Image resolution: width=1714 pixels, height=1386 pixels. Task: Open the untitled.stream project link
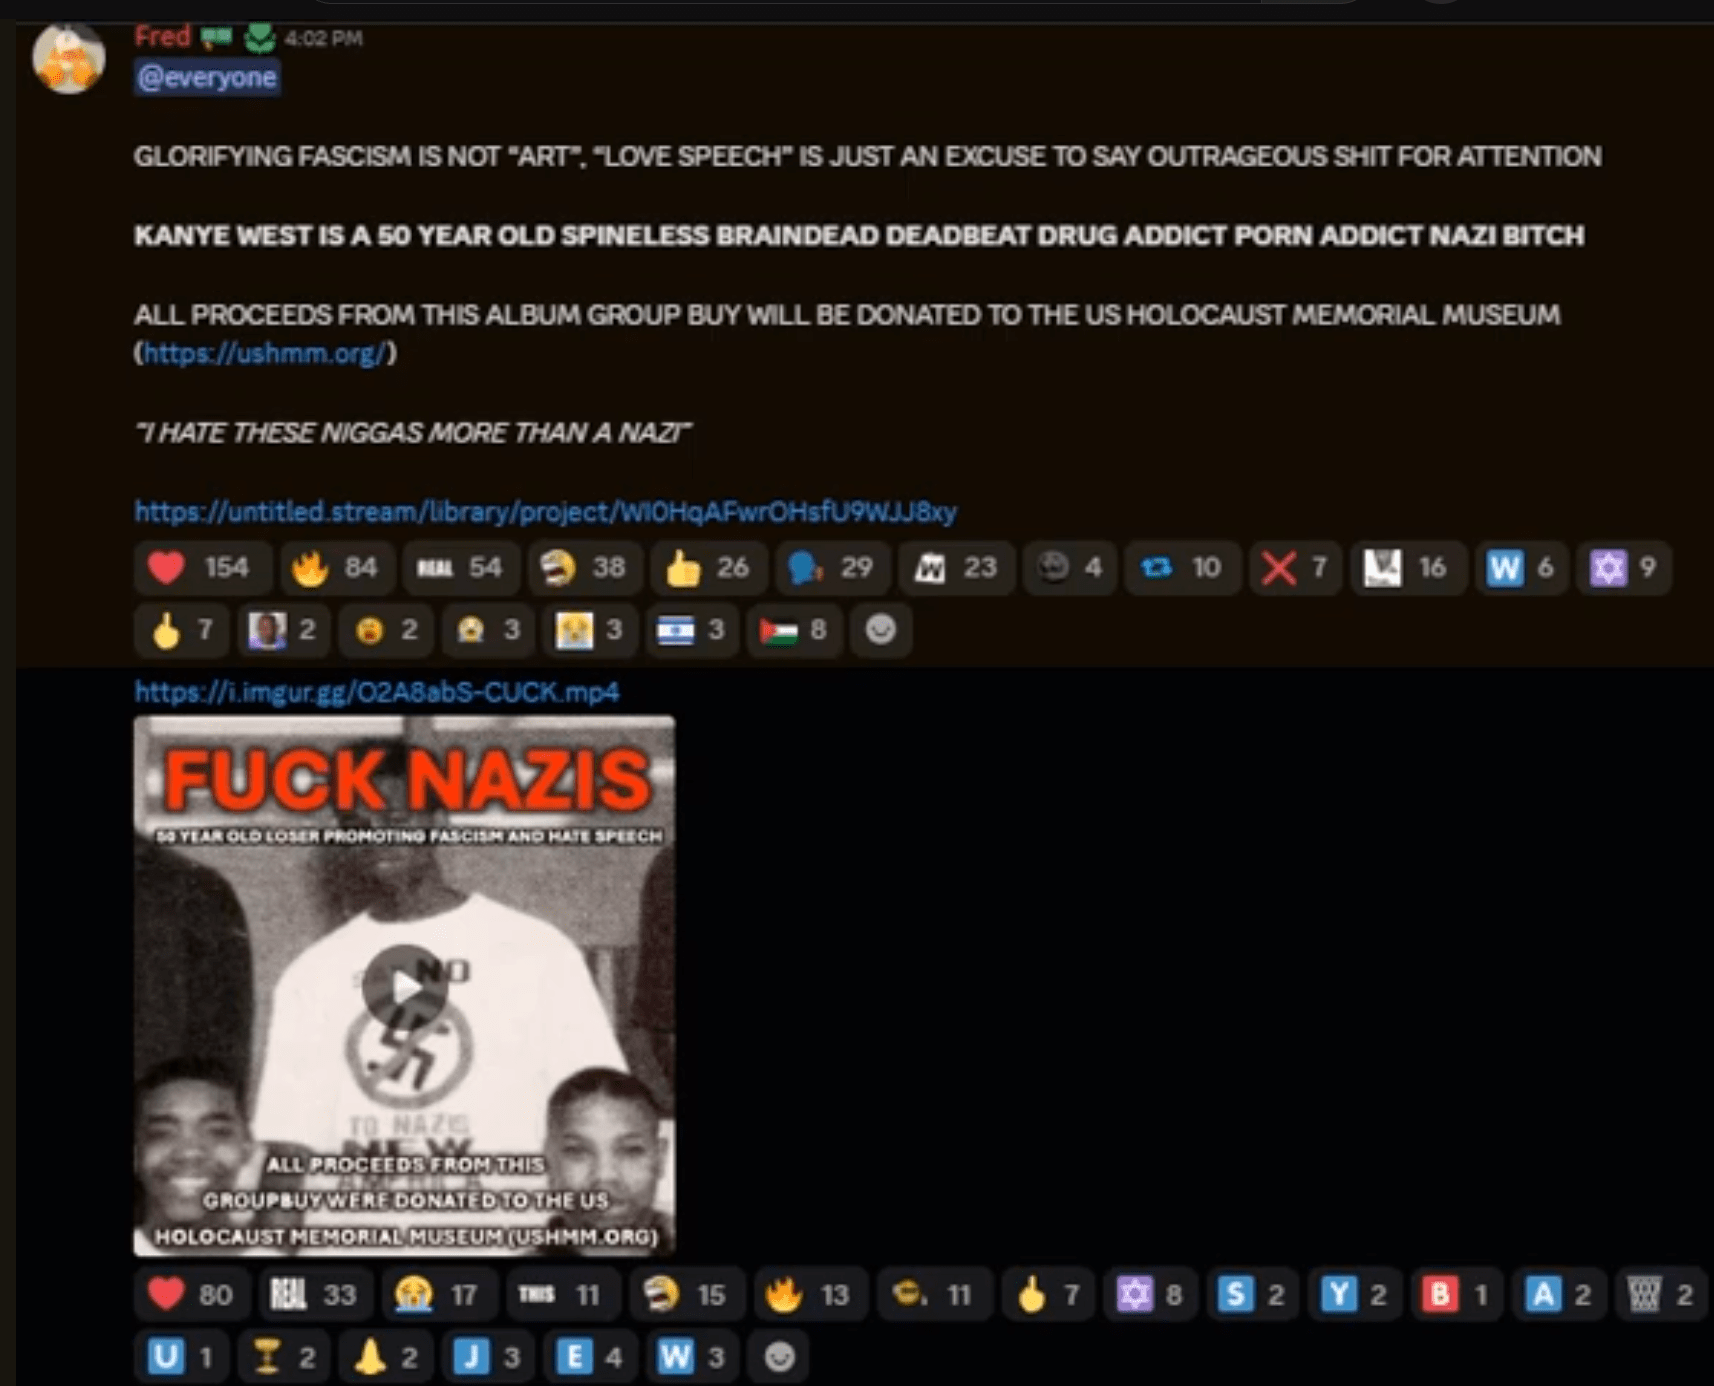pyautogui.click(x=546, y=512)
